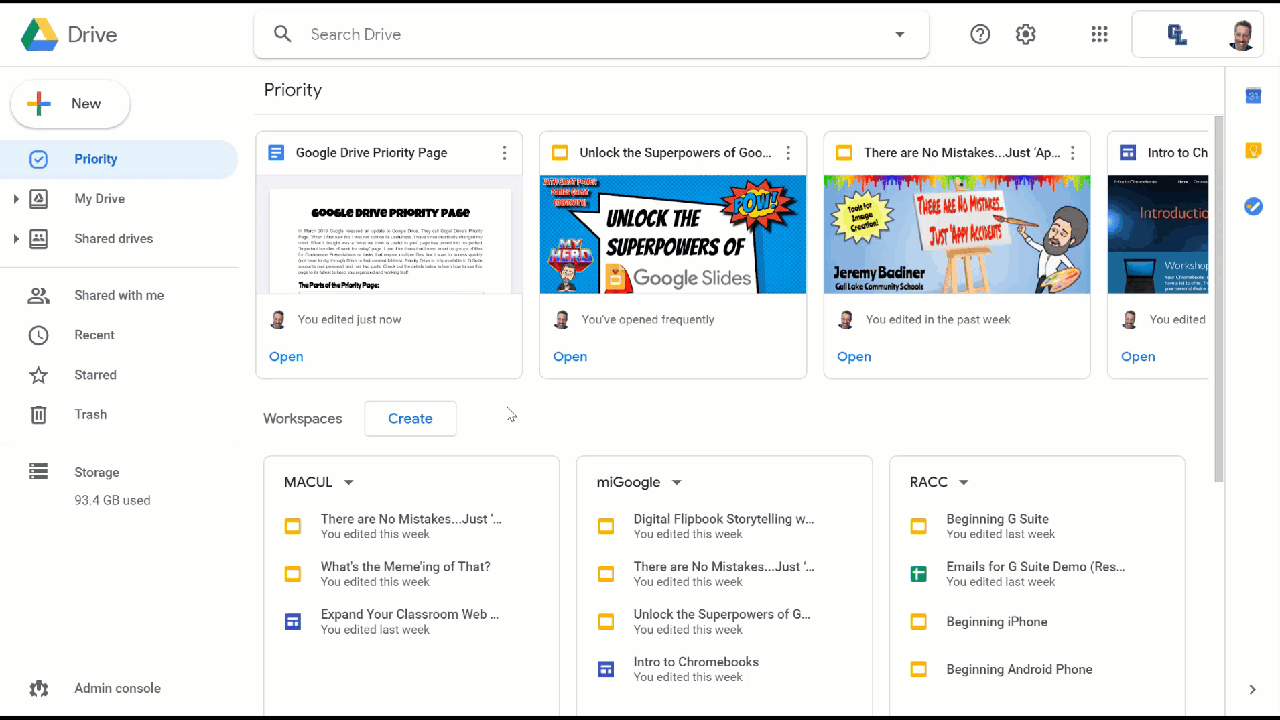Viewport: 1280px width, 720px height.
Task: Open more options for Google Drive Priority Page card
Action: (x=504, y=153)
